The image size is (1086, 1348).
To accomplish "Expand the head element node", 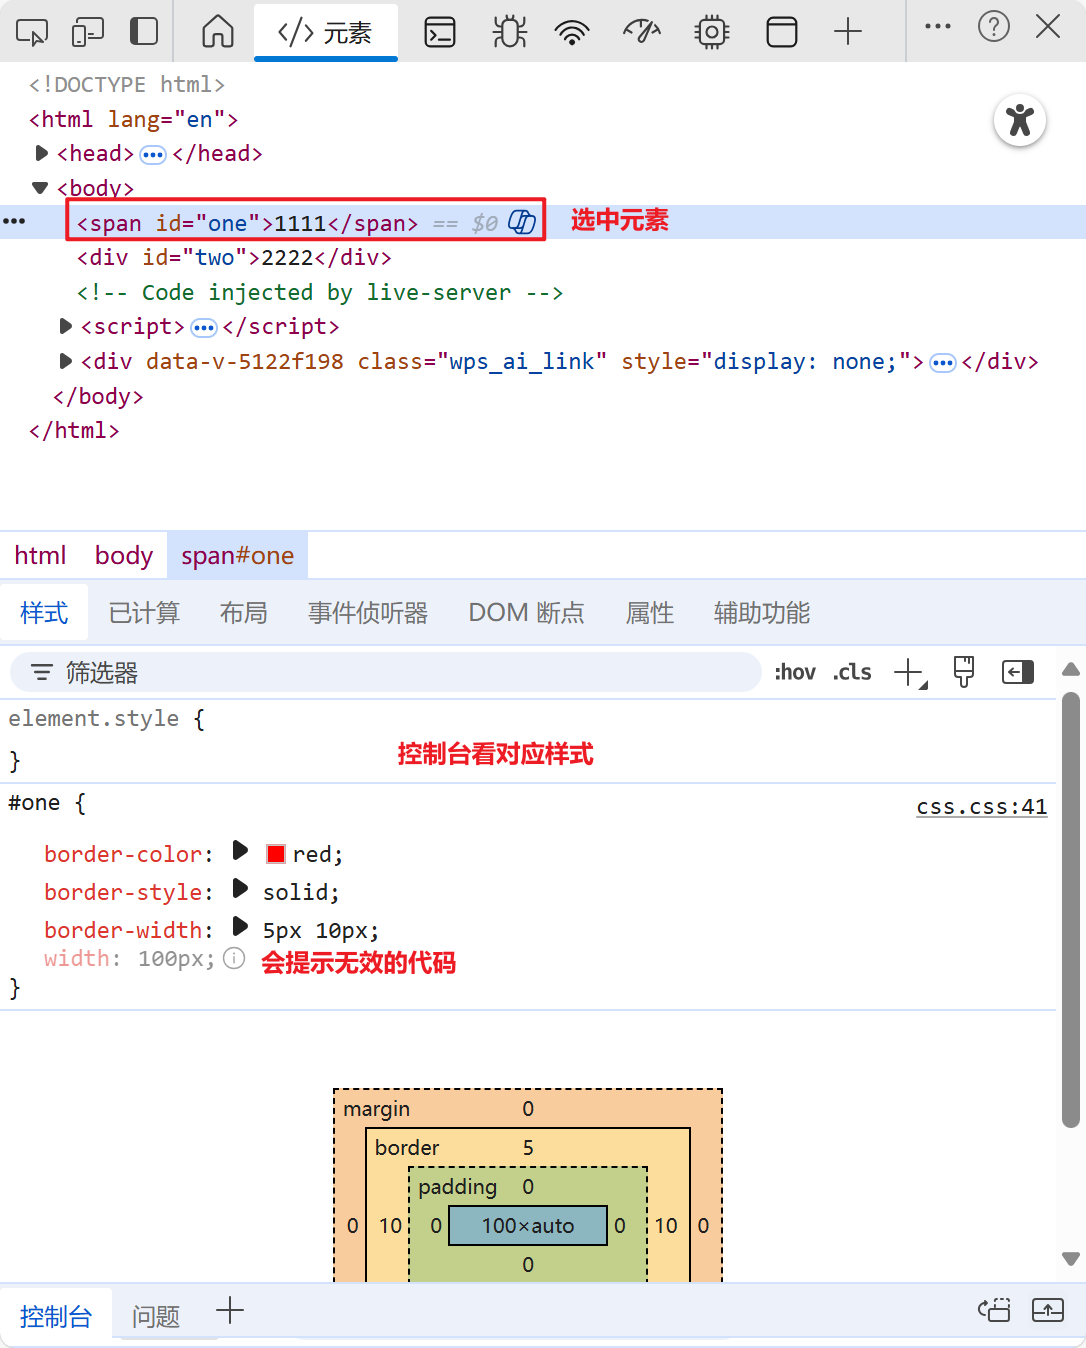I will pos(41,153).
